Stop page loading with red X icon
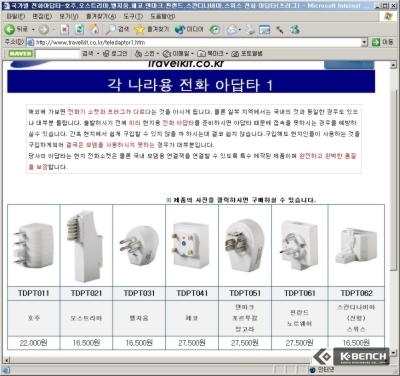The image size is (400, 376). click(65, 30)
